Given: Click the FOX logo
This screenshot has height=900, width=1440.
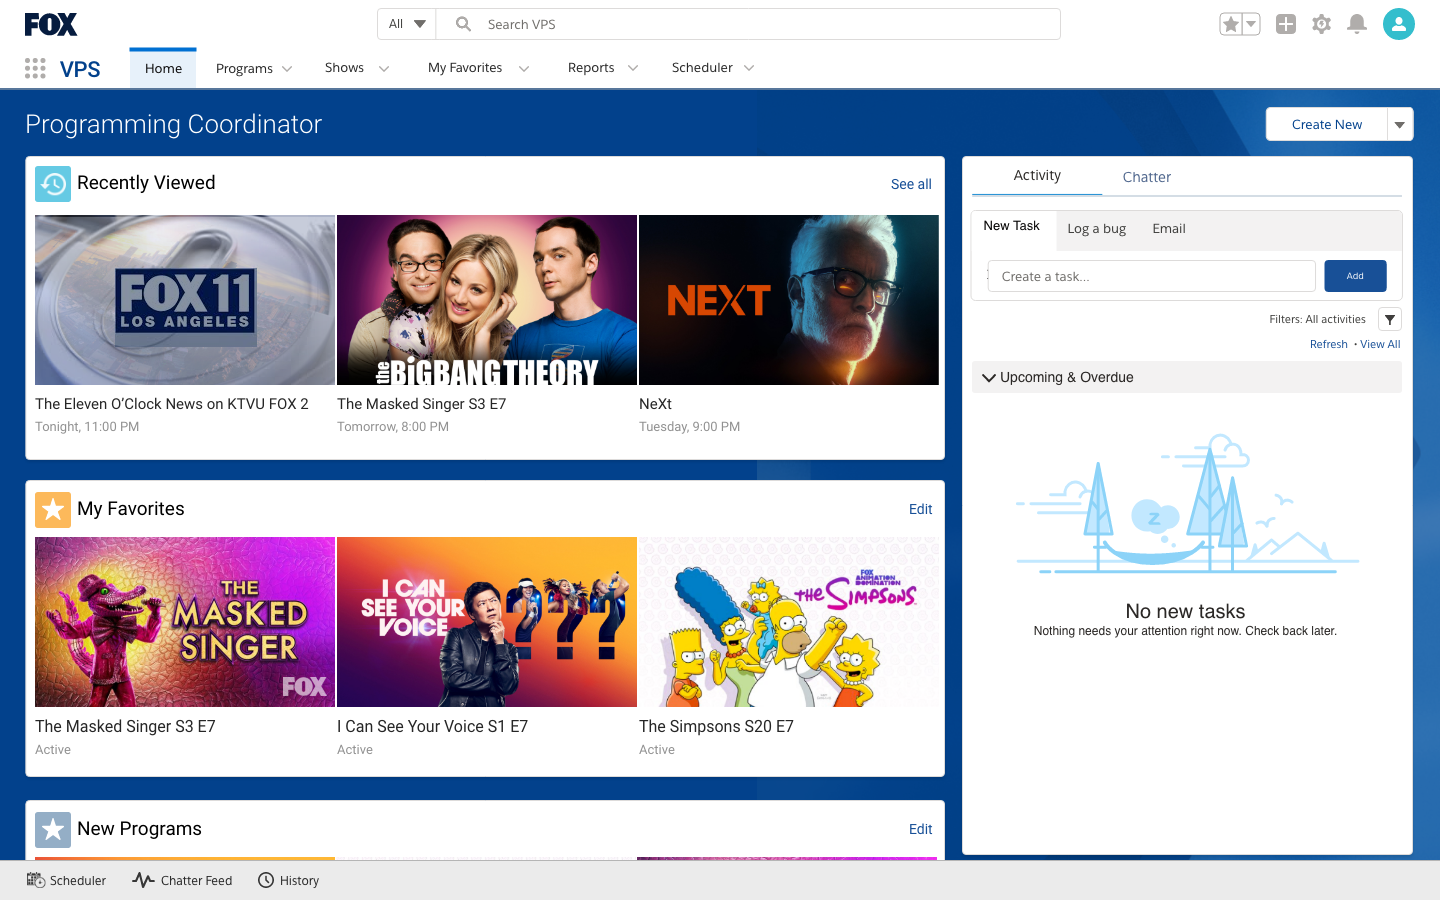Looking at the screenshot, I should pos(51,24).
